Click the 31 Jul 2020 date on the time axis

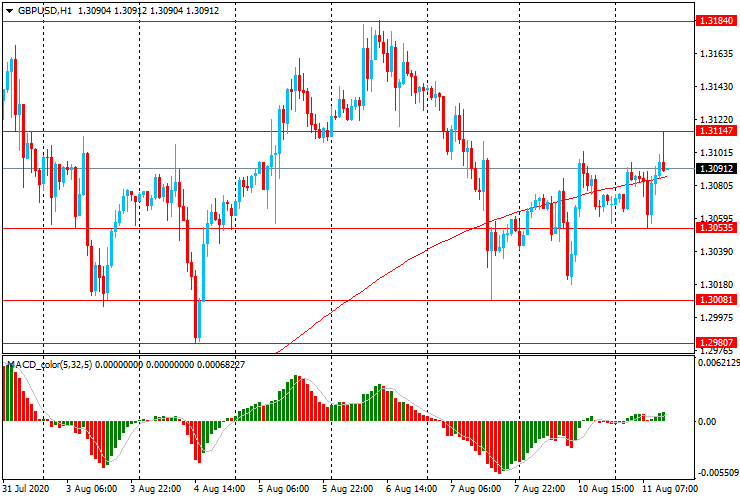click(x=25, y=490)
